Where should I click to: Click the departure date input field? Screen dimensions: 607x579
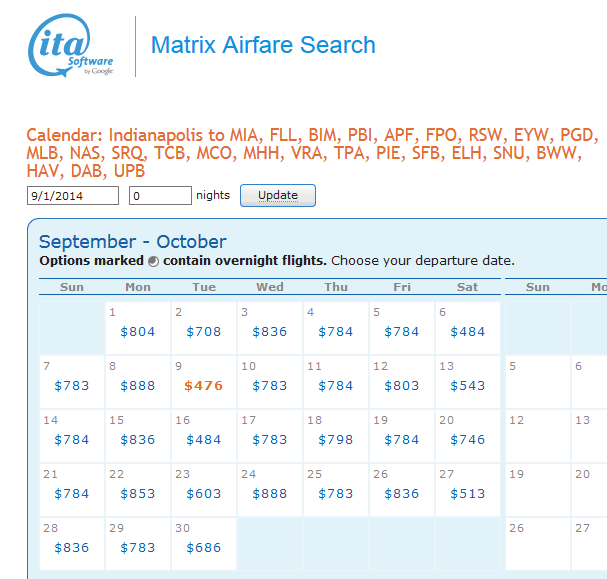pyautogui.click(x=72, y=195)
